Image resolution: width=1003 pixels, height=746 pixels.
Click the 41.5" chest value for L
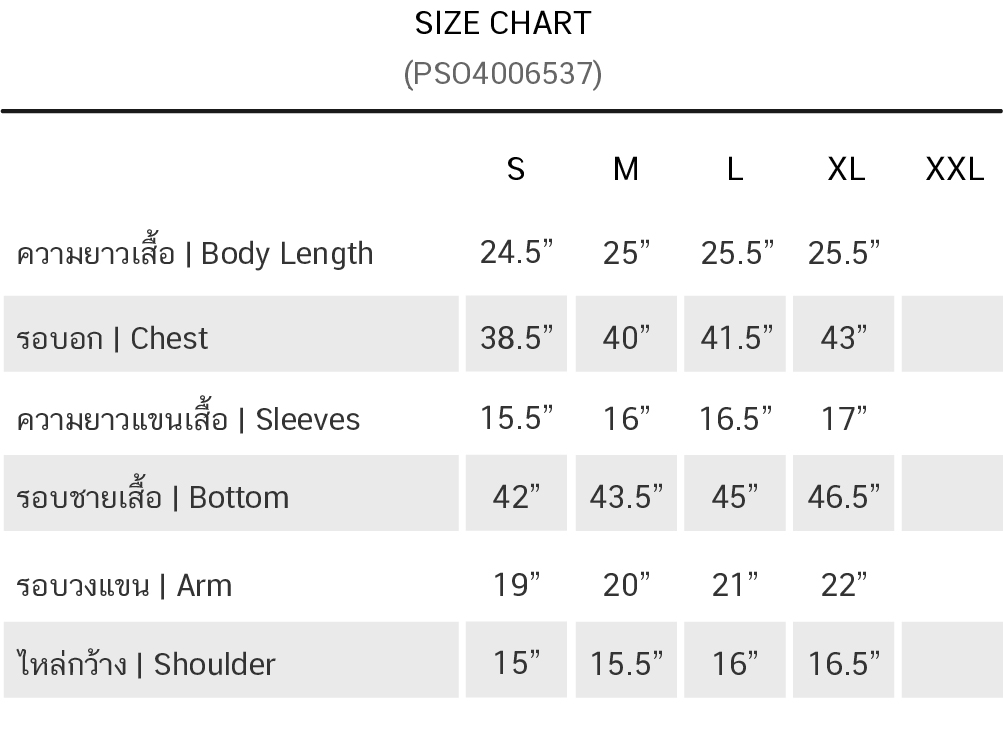pos(736,338)
